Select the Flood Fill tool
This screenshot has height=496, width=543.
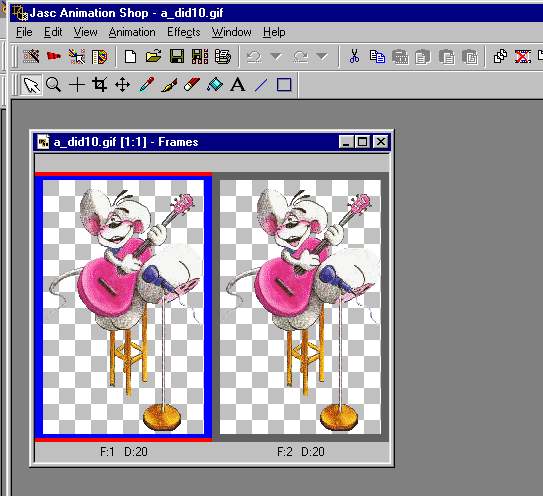(215, 85)
